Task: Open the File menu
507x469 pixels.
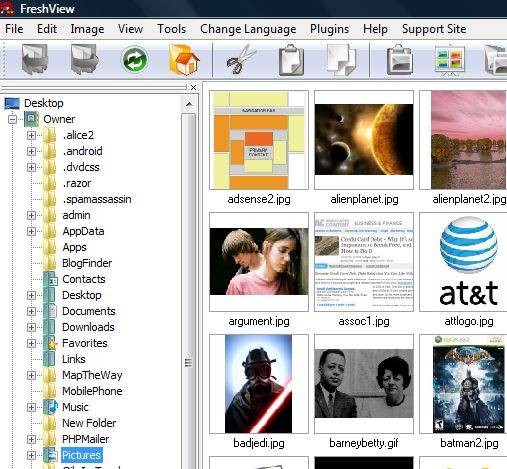Action: [x=14, y=29]
